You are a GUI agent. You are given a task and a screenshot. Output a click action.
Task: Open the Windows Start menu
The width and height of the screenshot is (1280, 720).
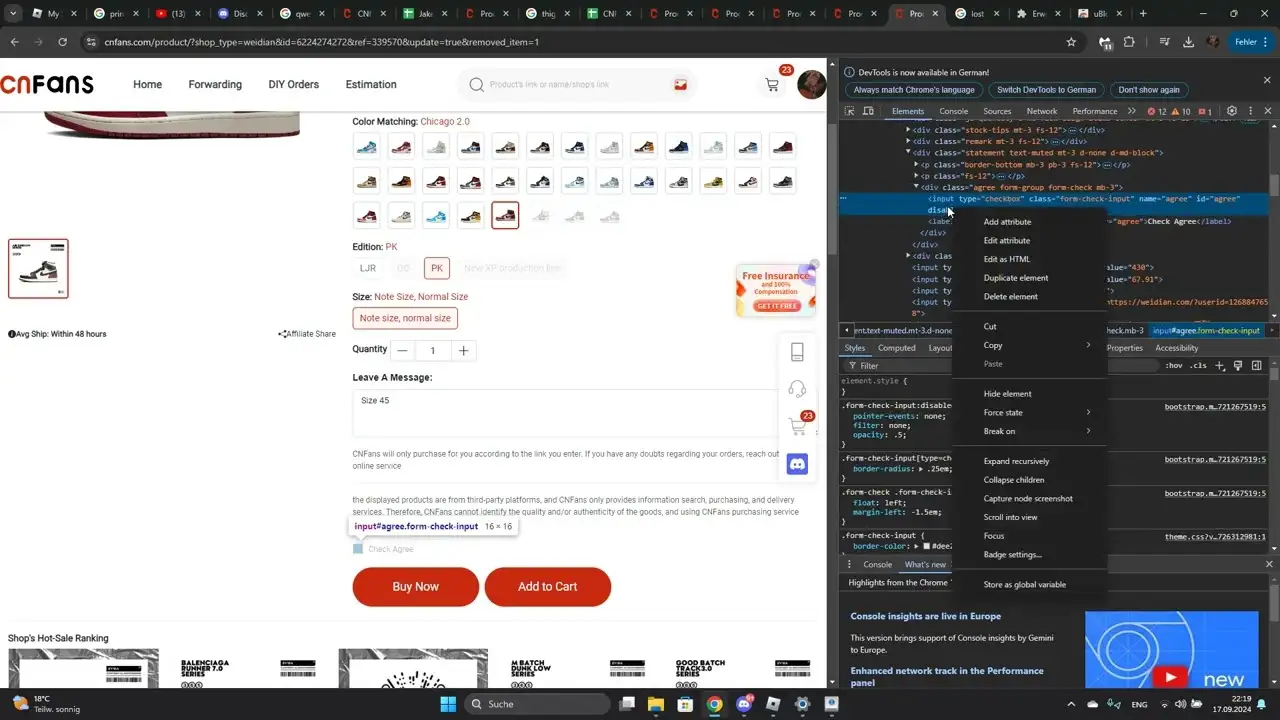[x=448, y=704]
